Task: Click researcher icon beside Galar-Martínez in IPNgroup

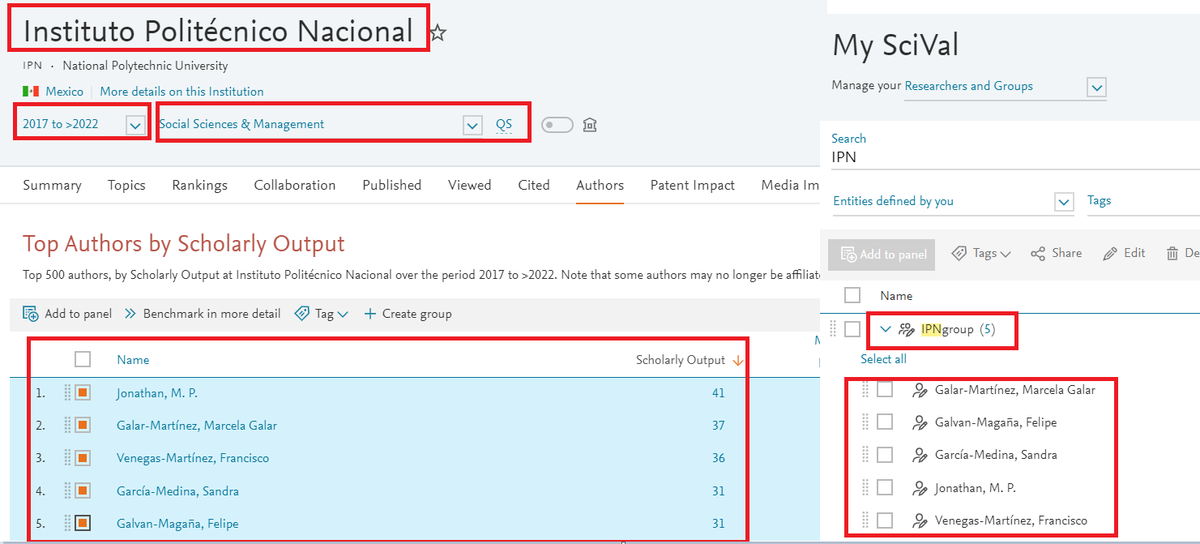Action: tap(920, 390)
